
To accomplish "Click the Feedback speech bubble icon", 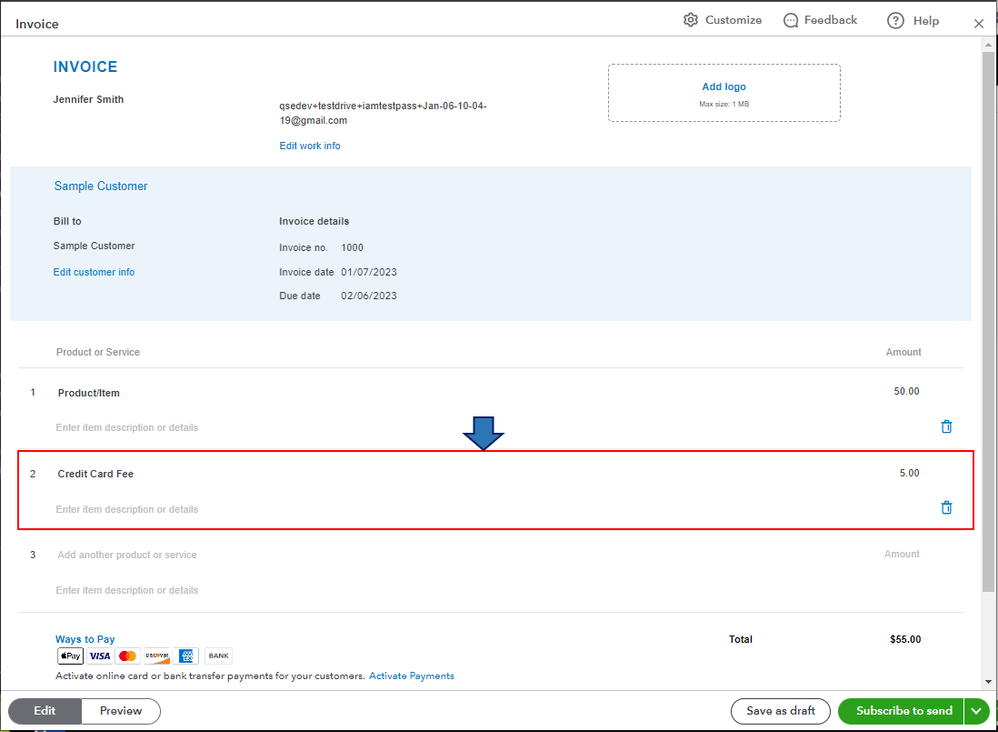I will (791, 20).
